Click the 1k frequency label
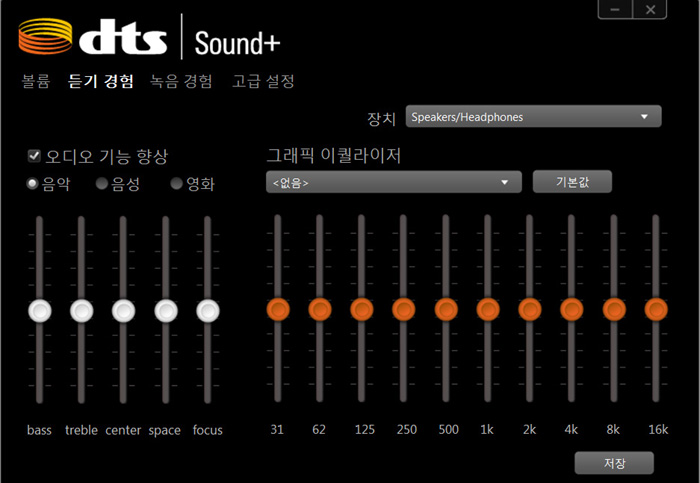 point(487,429)
